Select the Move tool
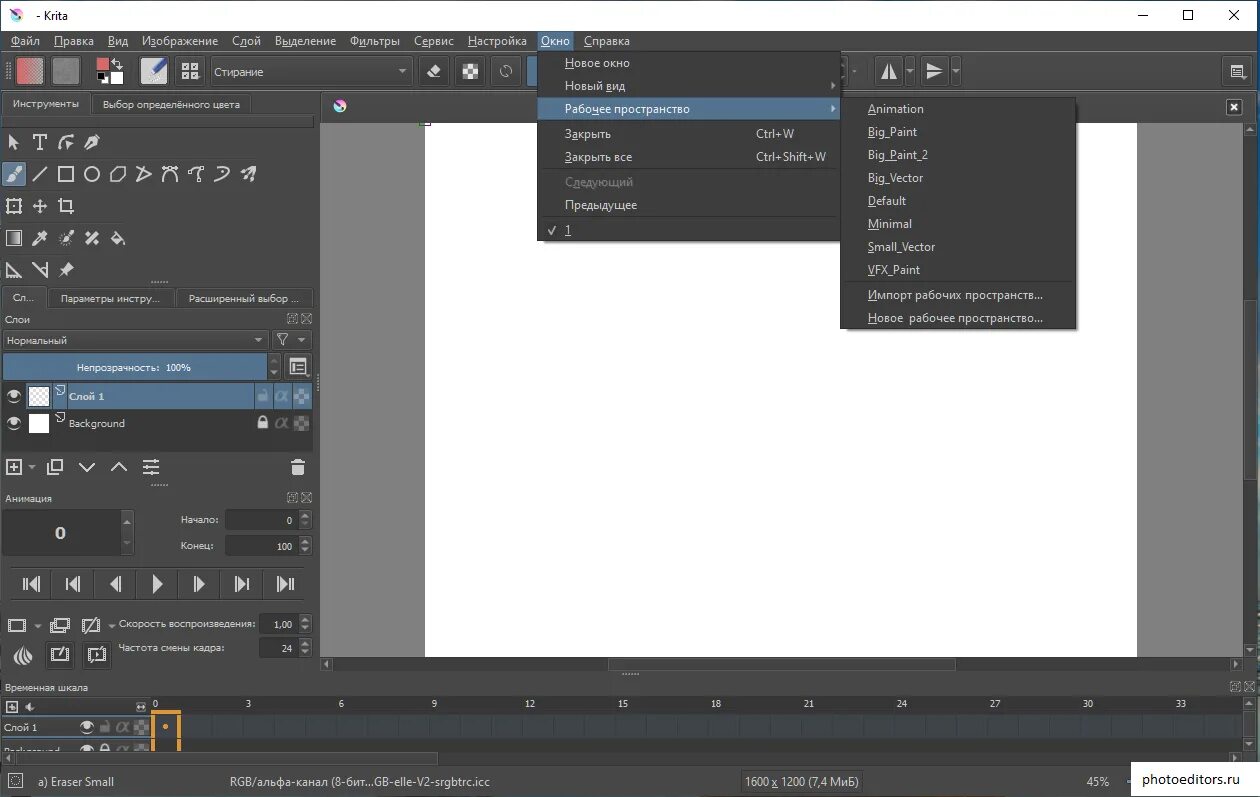 click(x=40, y=206)
